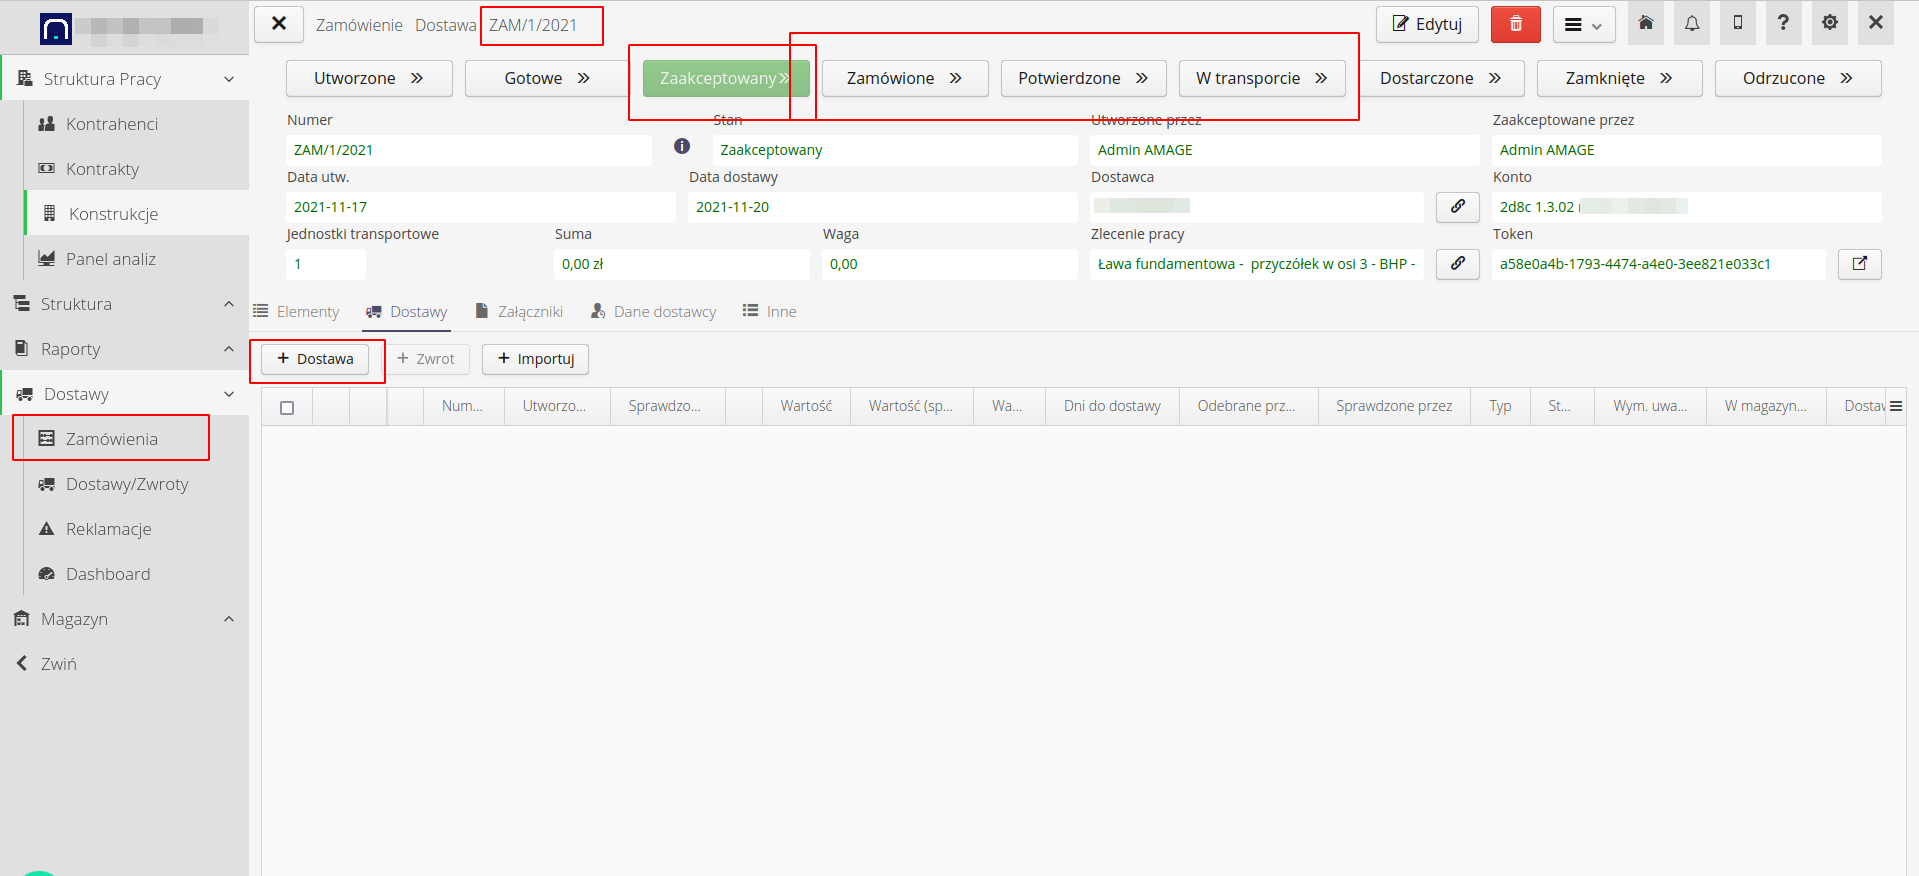Open notifications bell icon
This screenshot has width=1919, height=876.
point(1691,24)
